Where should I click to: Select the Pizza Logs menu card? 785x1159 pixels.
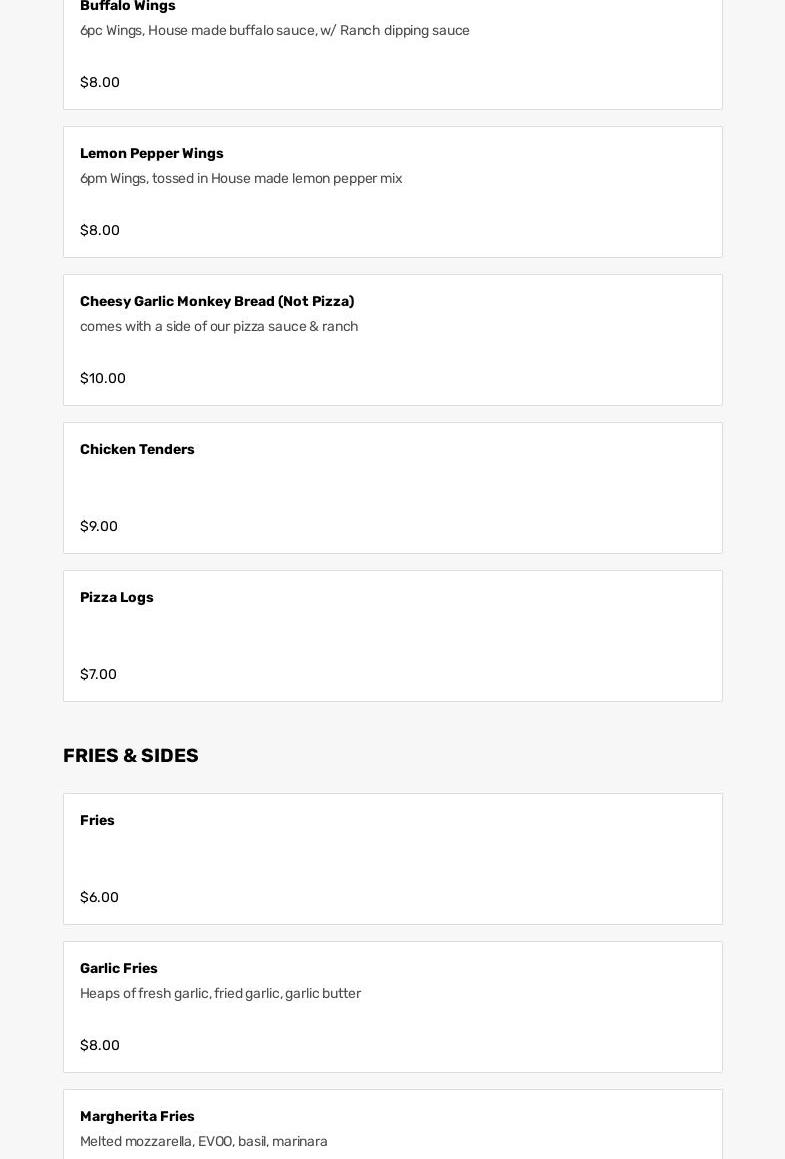(392, 636)
